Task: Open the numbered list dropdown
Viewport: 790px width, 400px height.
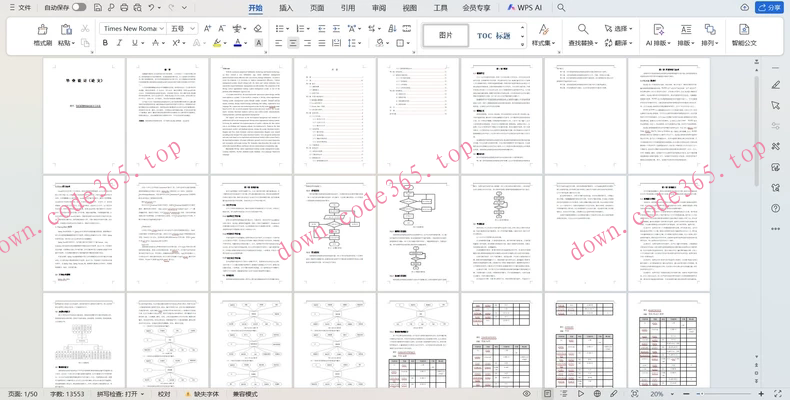Action: [308, 29]
